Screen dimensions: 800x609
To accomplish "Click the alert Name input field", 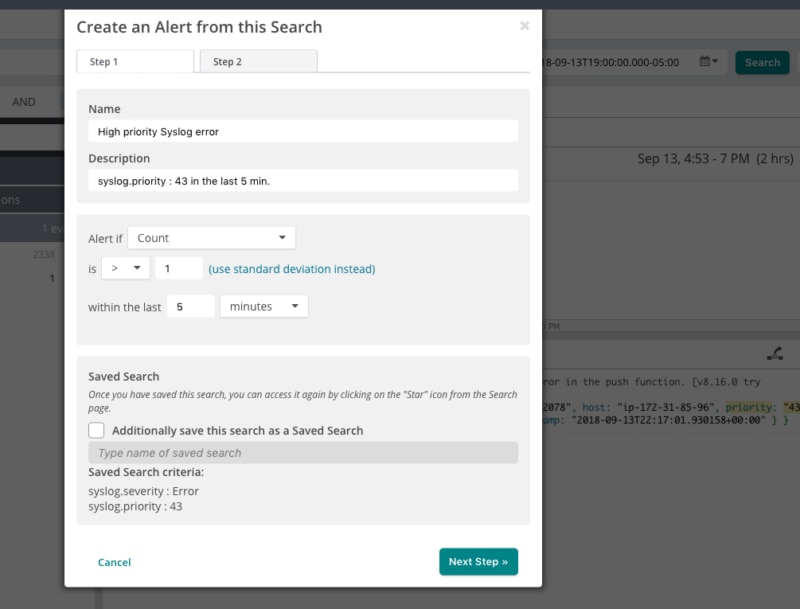I will point(303,131).
